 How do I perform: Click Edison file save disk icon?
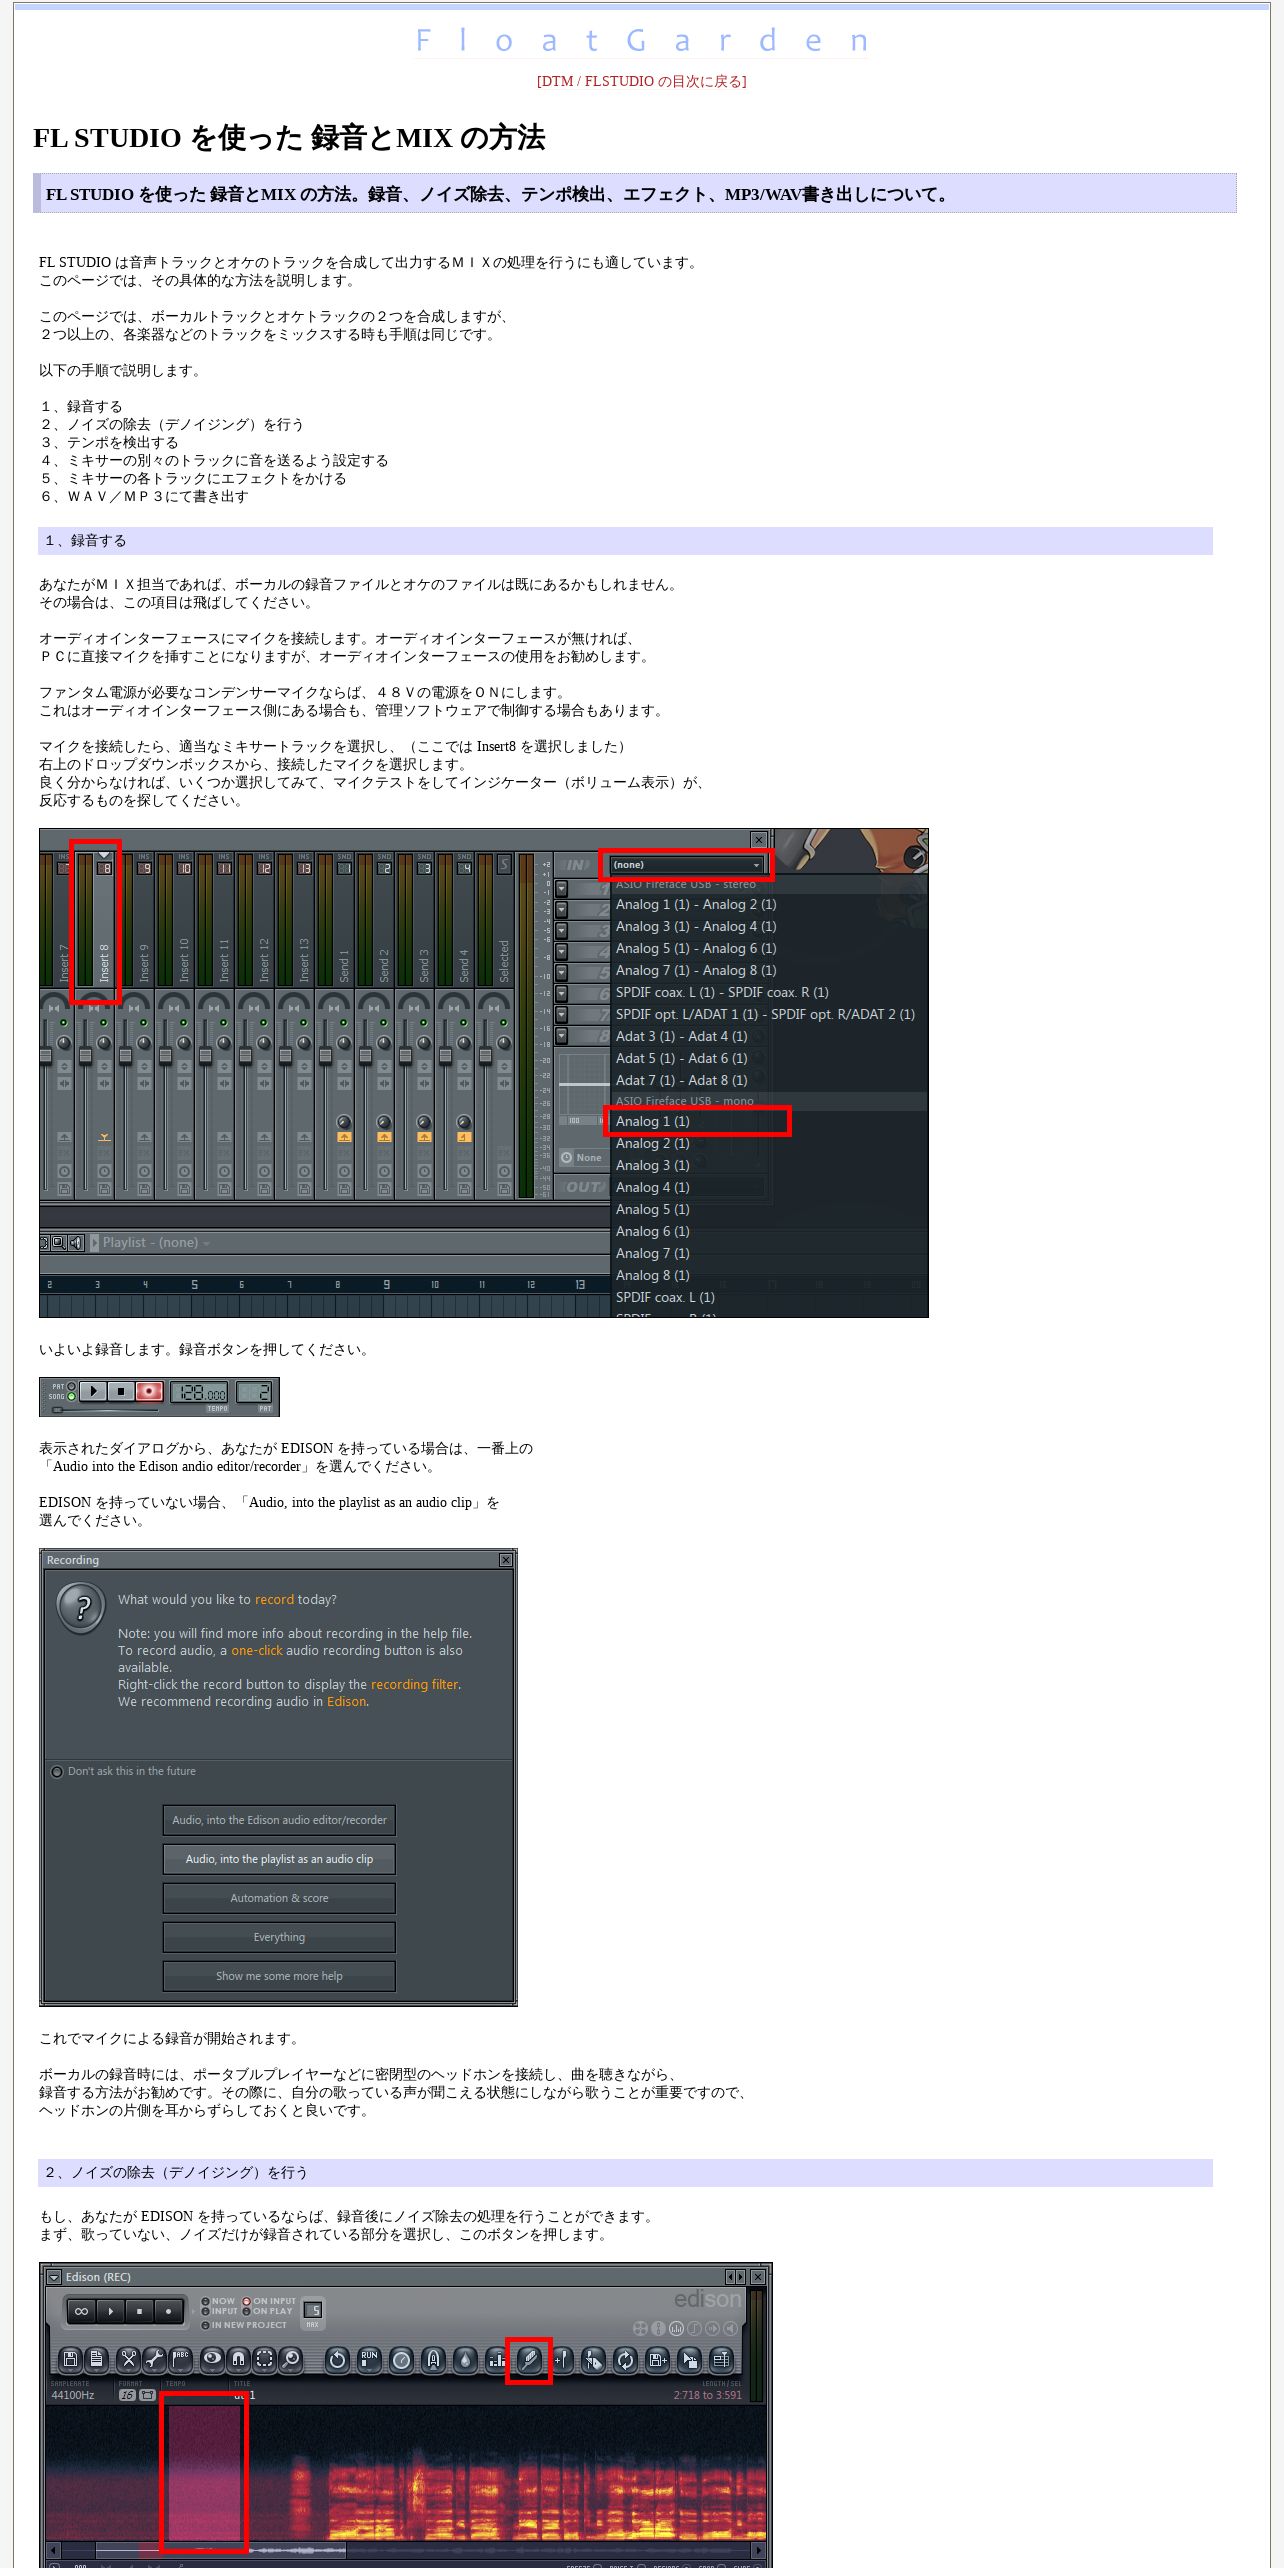[x=70, y=2359]
